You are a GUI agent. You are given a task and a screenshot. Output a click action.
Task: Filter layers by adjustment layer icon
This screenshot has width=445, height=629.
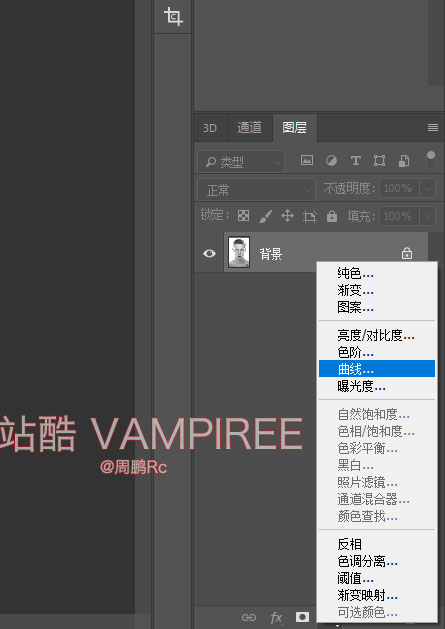click(x=331, y=161)
